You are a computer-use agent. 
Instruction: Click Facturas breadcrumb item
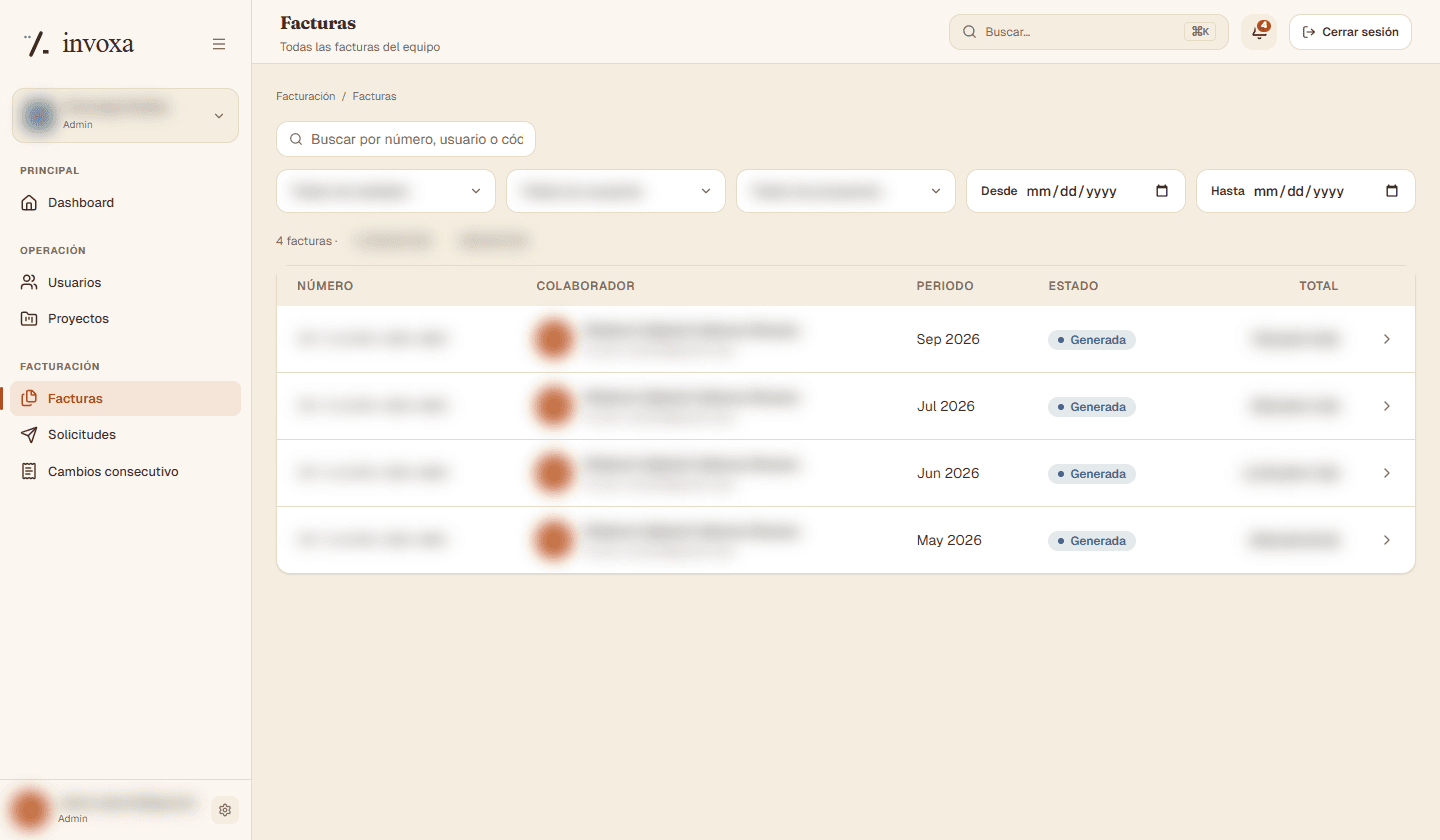pyautogui.click(x=374, y=96)
